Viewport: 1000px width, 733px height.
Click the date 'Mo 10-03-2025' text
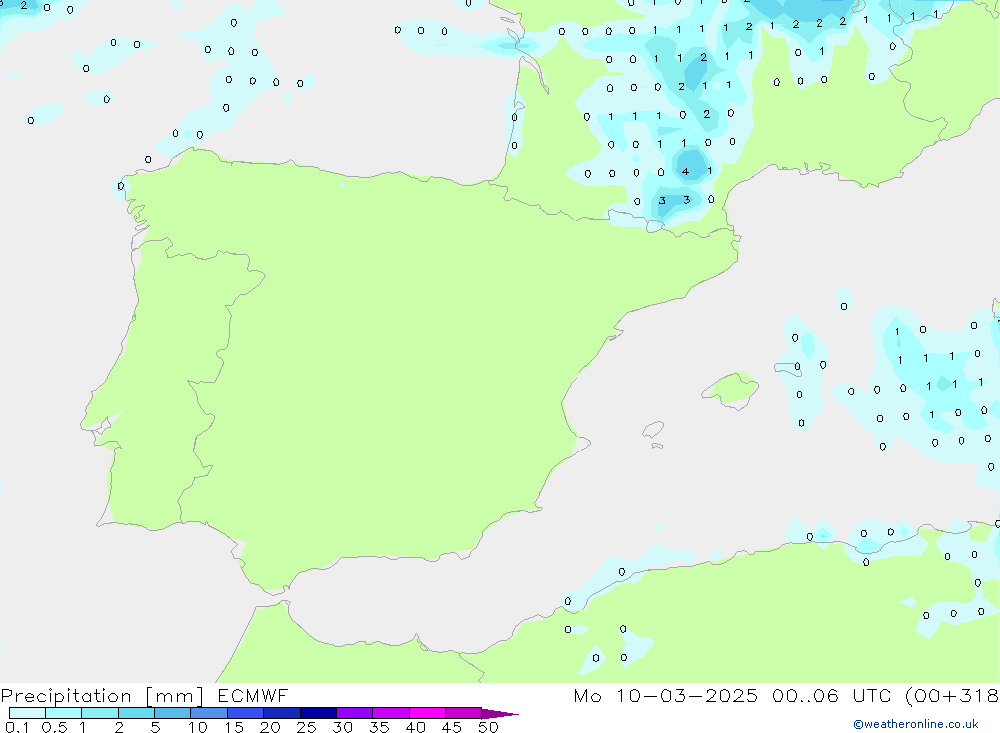click(x=666, y=695)
